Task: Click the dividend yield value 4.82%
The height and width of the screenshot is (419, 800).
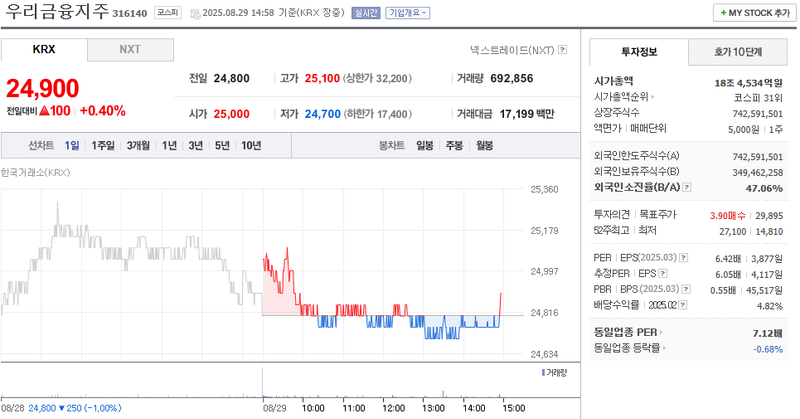Action: [770, 306]
